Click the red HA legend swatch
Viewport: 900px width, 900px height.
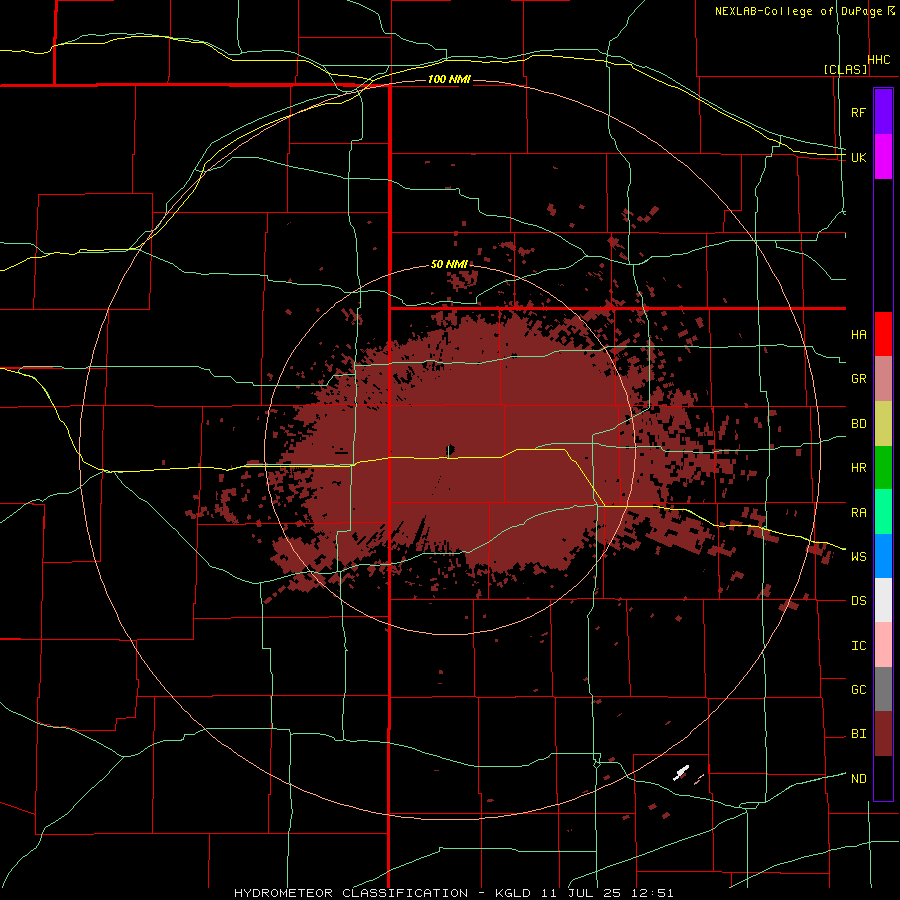pos(883,334)
